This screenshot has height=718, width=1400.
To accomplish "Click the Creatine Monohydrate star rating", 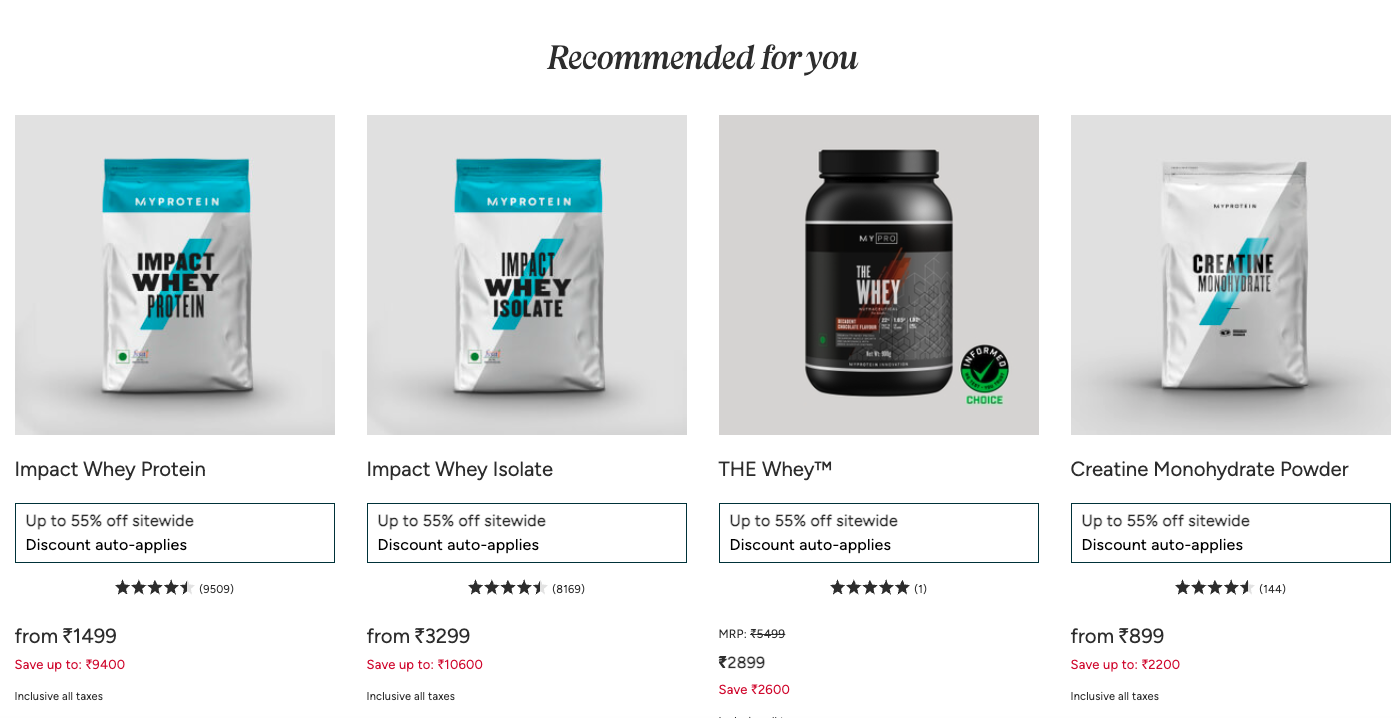I will (x=1214, y=588).
